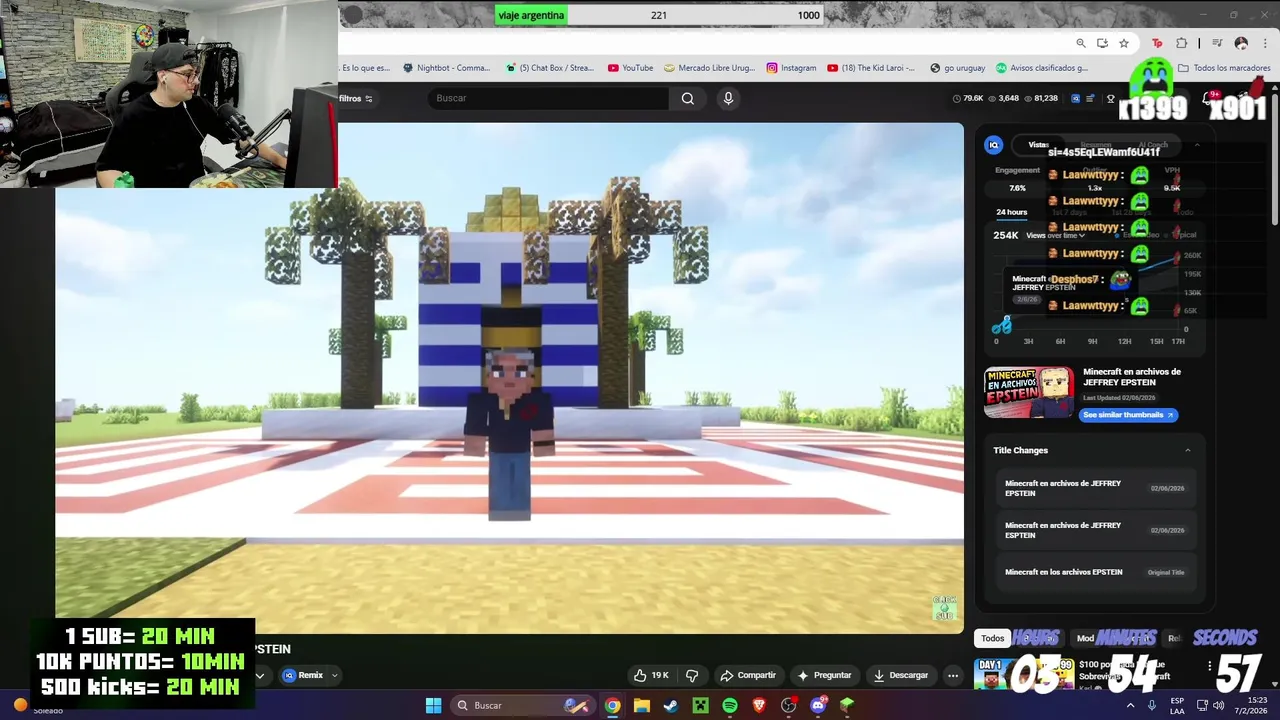Click the Compartir share button
1280x720 pixels.
click(748, 675)
